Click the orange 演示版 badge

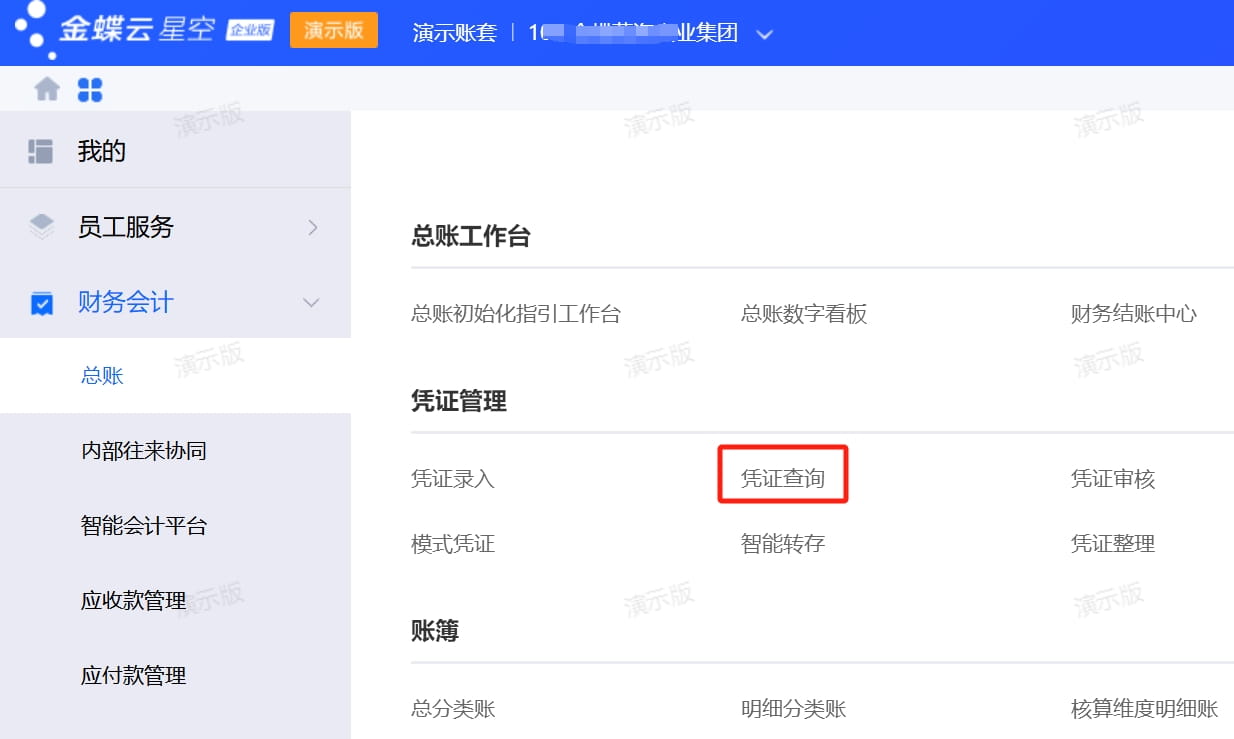click(333, 30)
